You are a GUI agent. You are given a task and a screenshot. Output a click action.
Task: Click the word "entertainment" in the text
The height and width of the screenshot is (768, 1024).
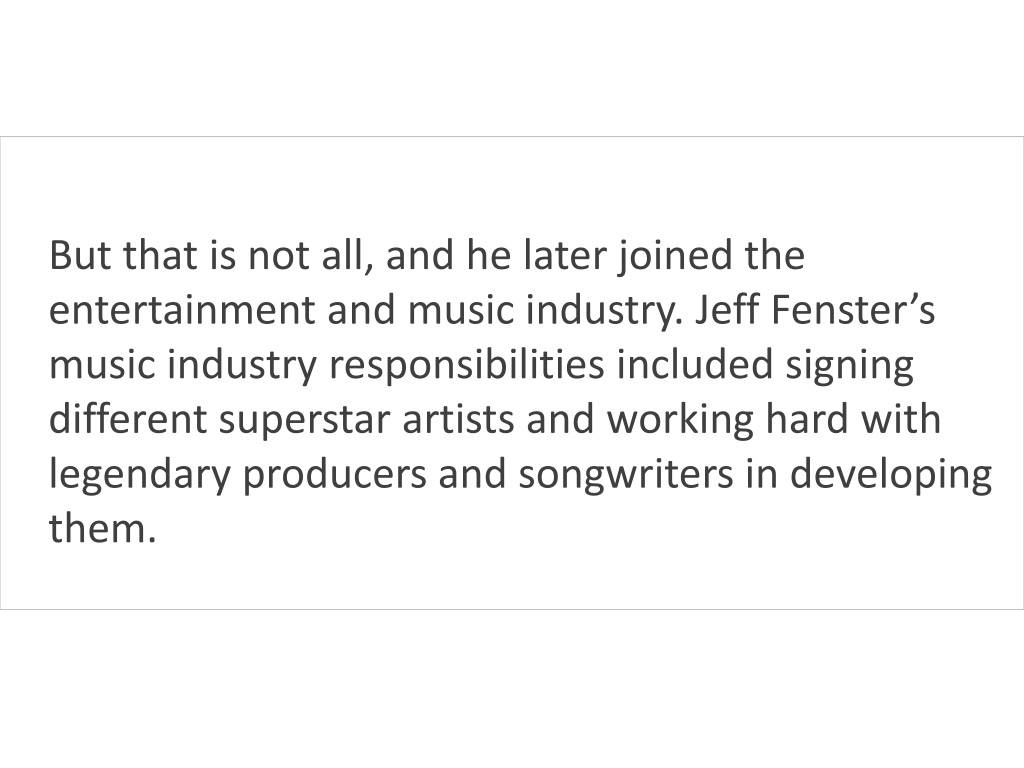pos(182,310)
